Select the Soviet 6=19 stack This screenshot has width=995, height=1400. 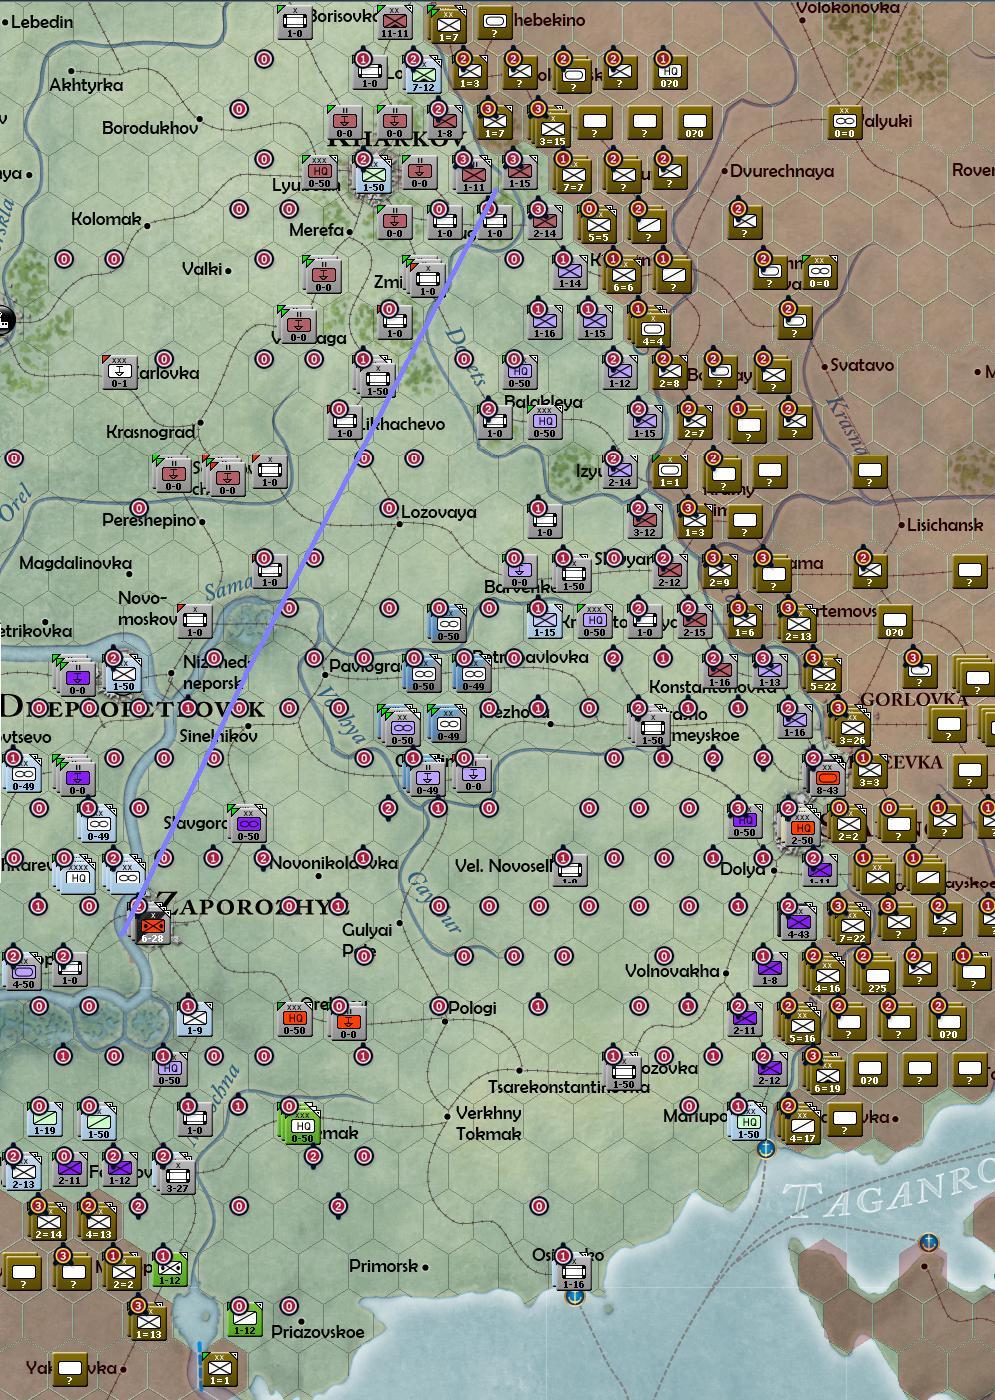tap(827, 1076)
